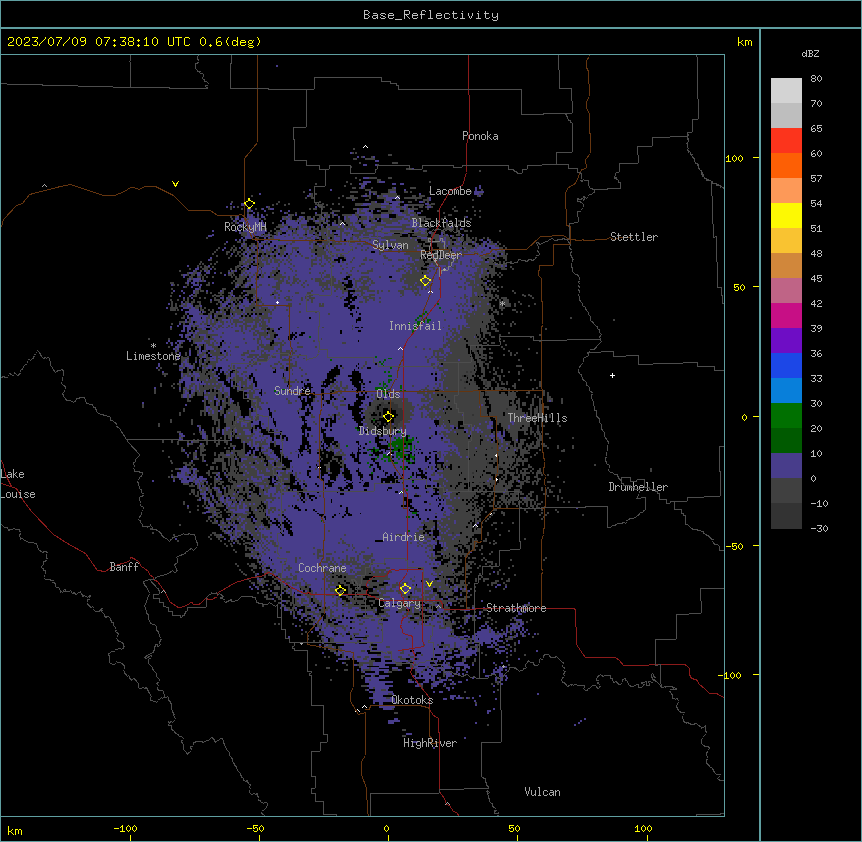Select the magenta 42 dBZ legend swatch
Image resolution: width=862 pixels, height=842 pixels.
pos(786,315)
